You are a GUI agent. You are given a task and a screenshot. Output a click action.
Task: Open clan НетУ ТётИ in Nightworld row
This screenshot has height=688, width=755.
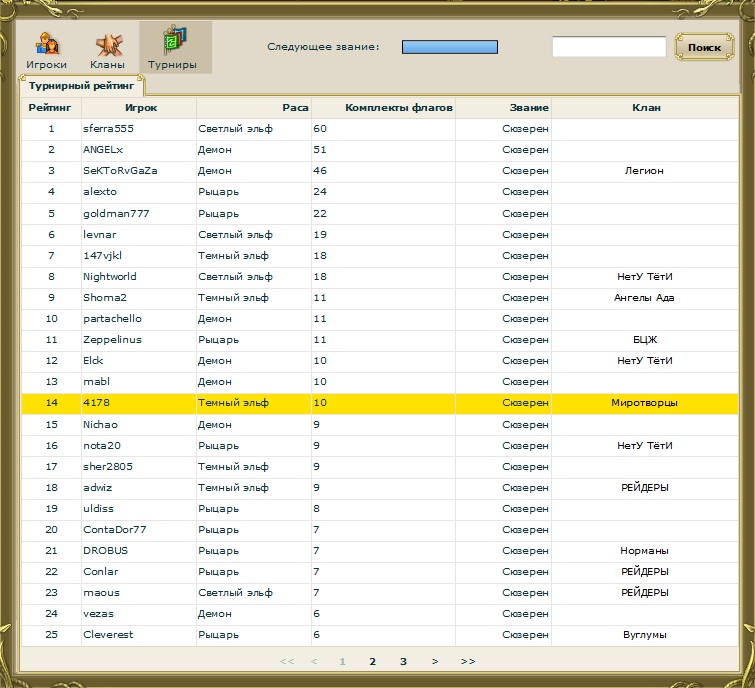pos(645,276)
